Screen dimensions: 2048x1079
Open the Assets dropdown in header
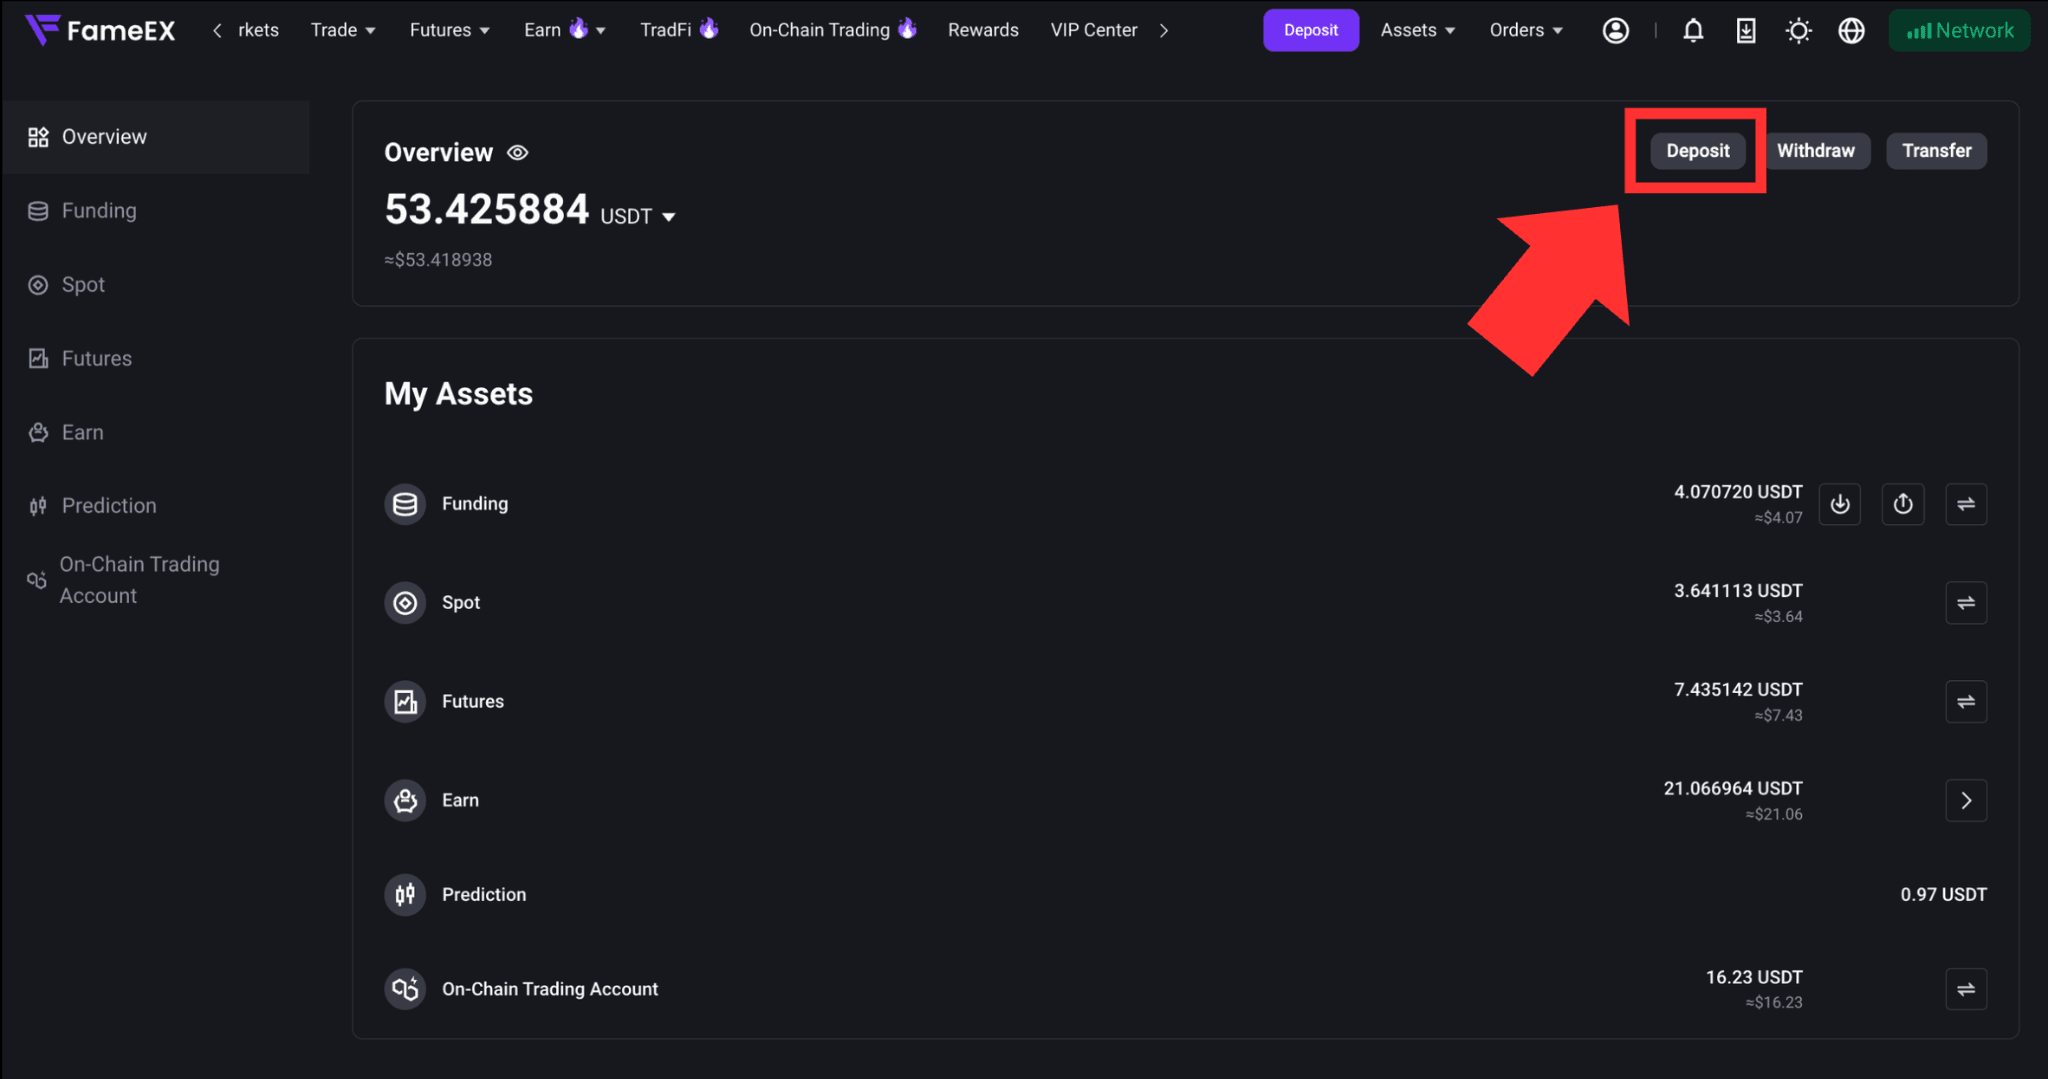click(1417, 30)
